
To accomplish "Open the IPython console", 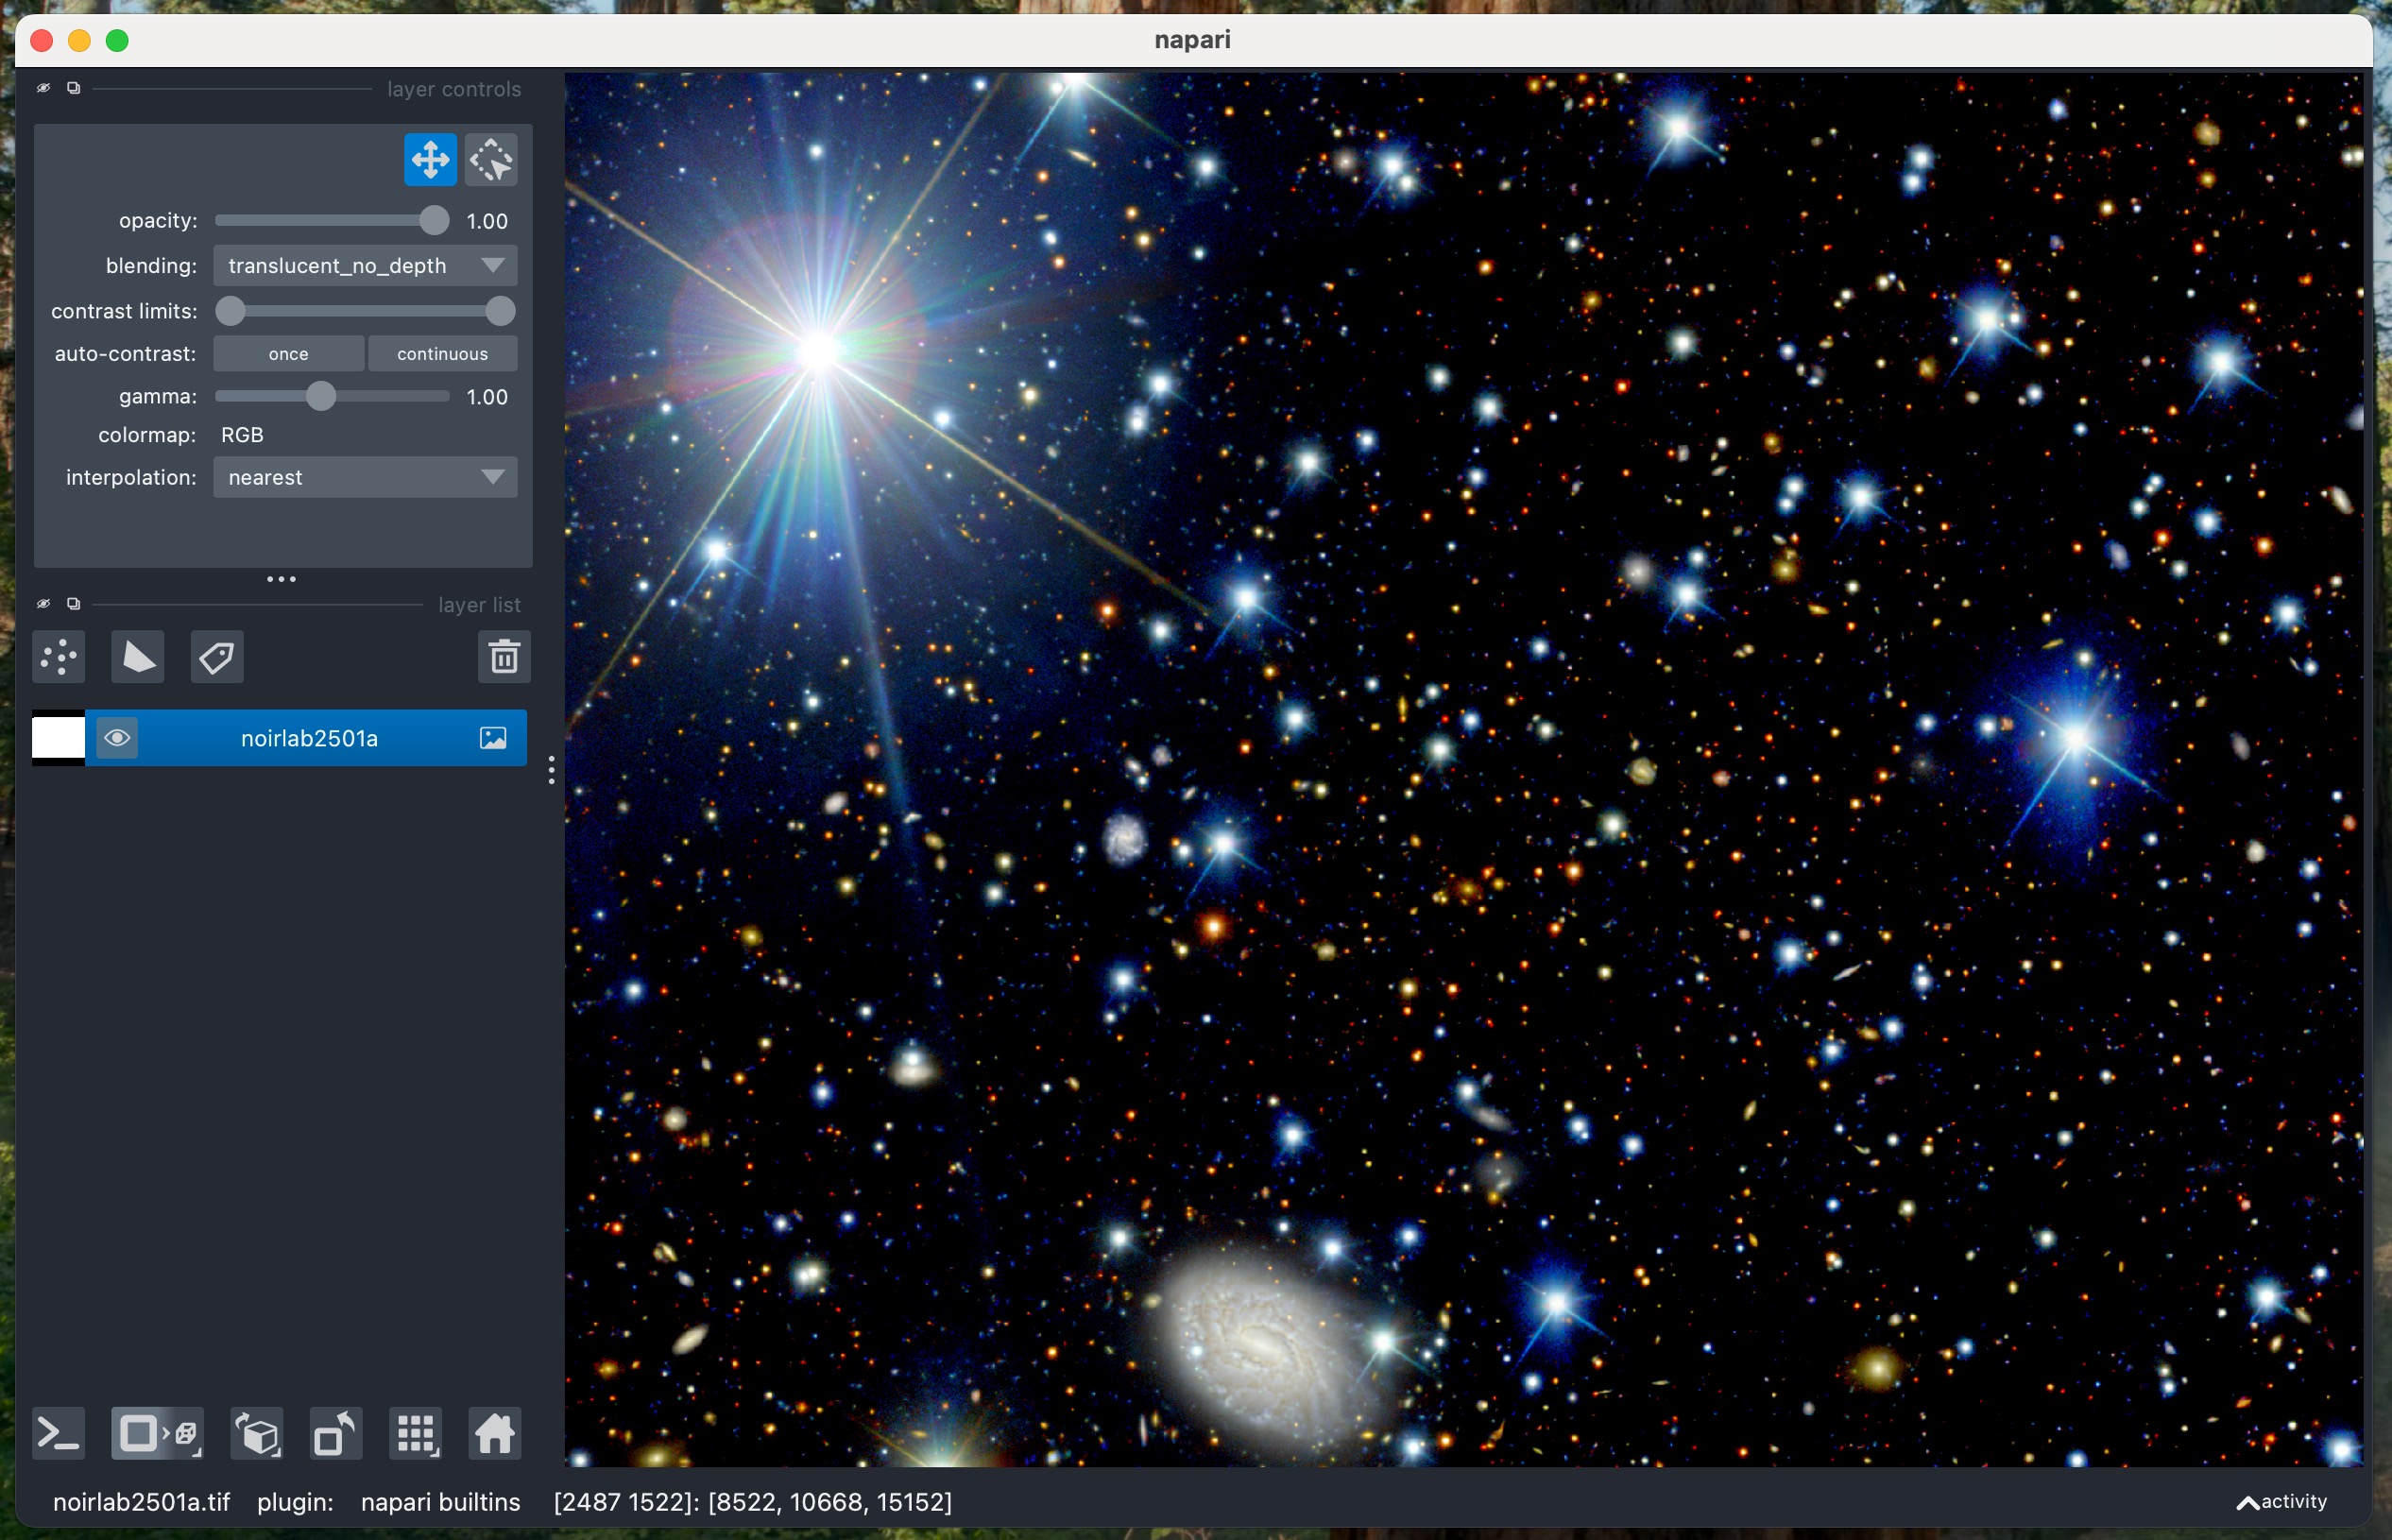I will (59, 1434).
